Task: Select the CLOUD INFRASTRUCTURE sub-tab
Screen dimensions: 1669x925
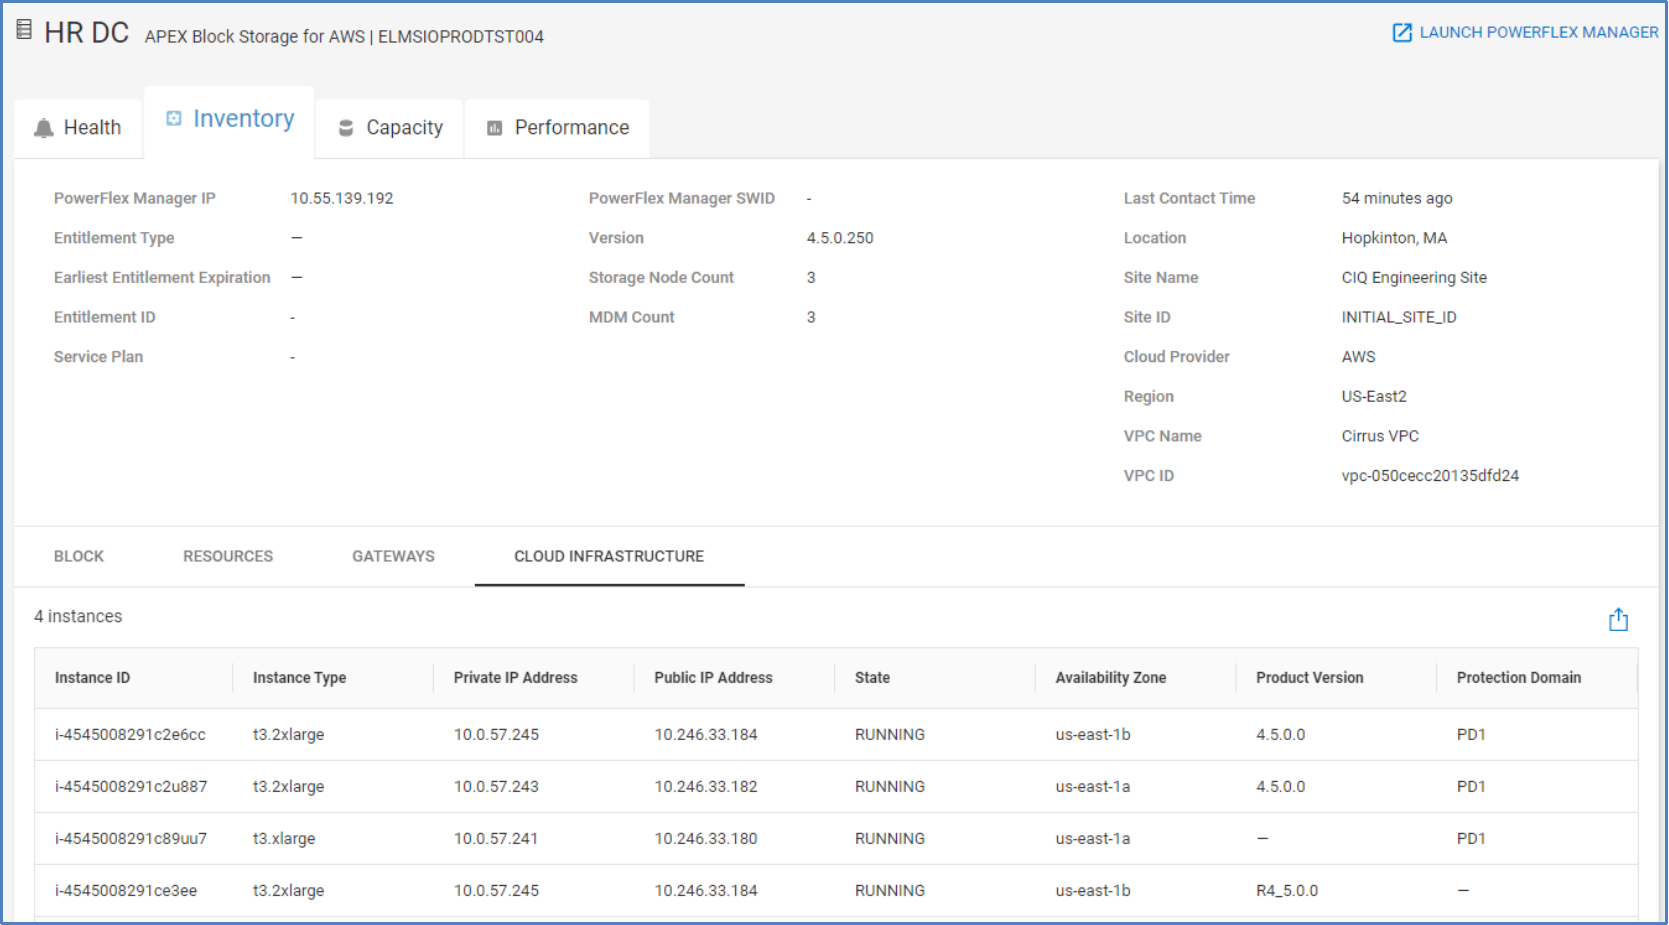Action: click(609, 556)
